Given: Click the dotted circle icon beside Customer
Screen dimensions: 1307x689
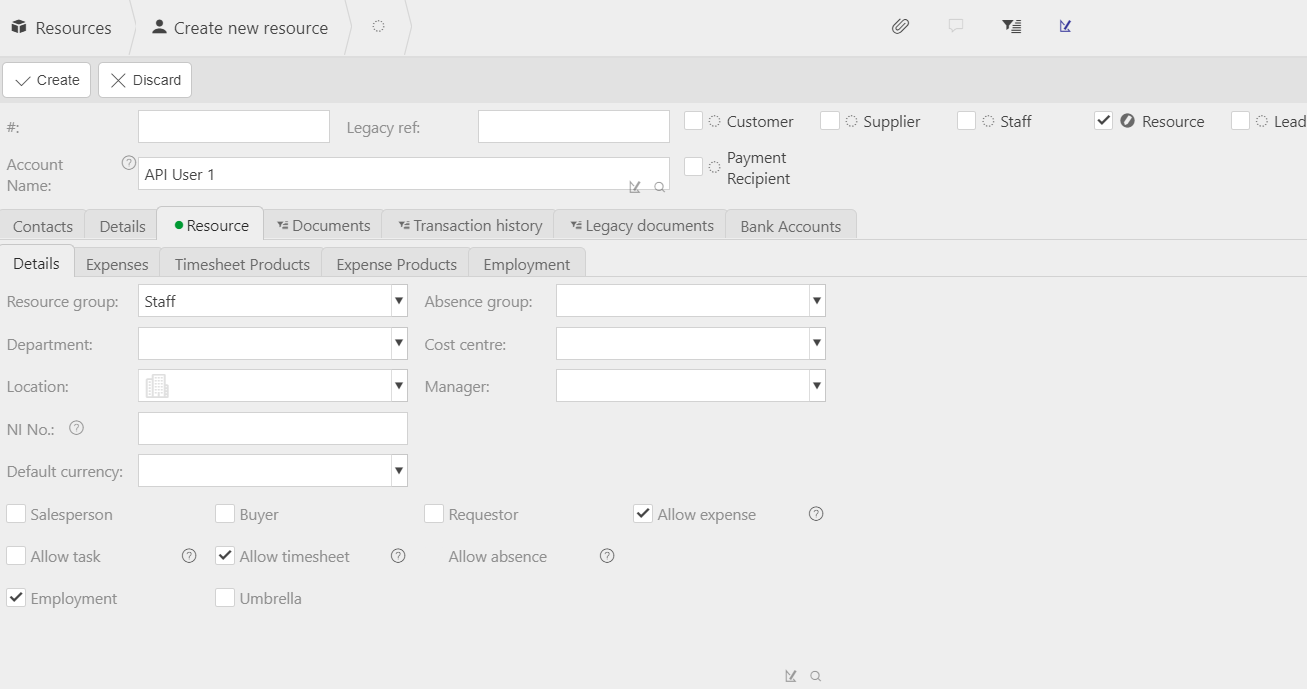Looking at the screenshot, I should [715, 121].
